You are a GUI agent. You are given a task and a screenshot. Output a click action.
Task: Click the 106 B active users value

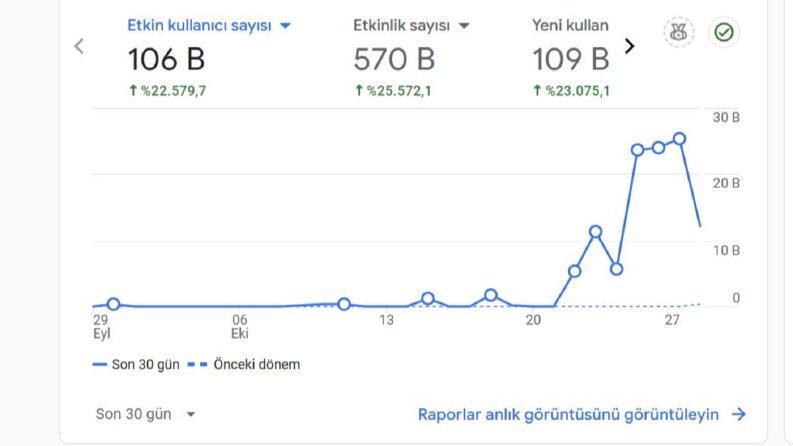pyautogui.click(x=166, y=59)
